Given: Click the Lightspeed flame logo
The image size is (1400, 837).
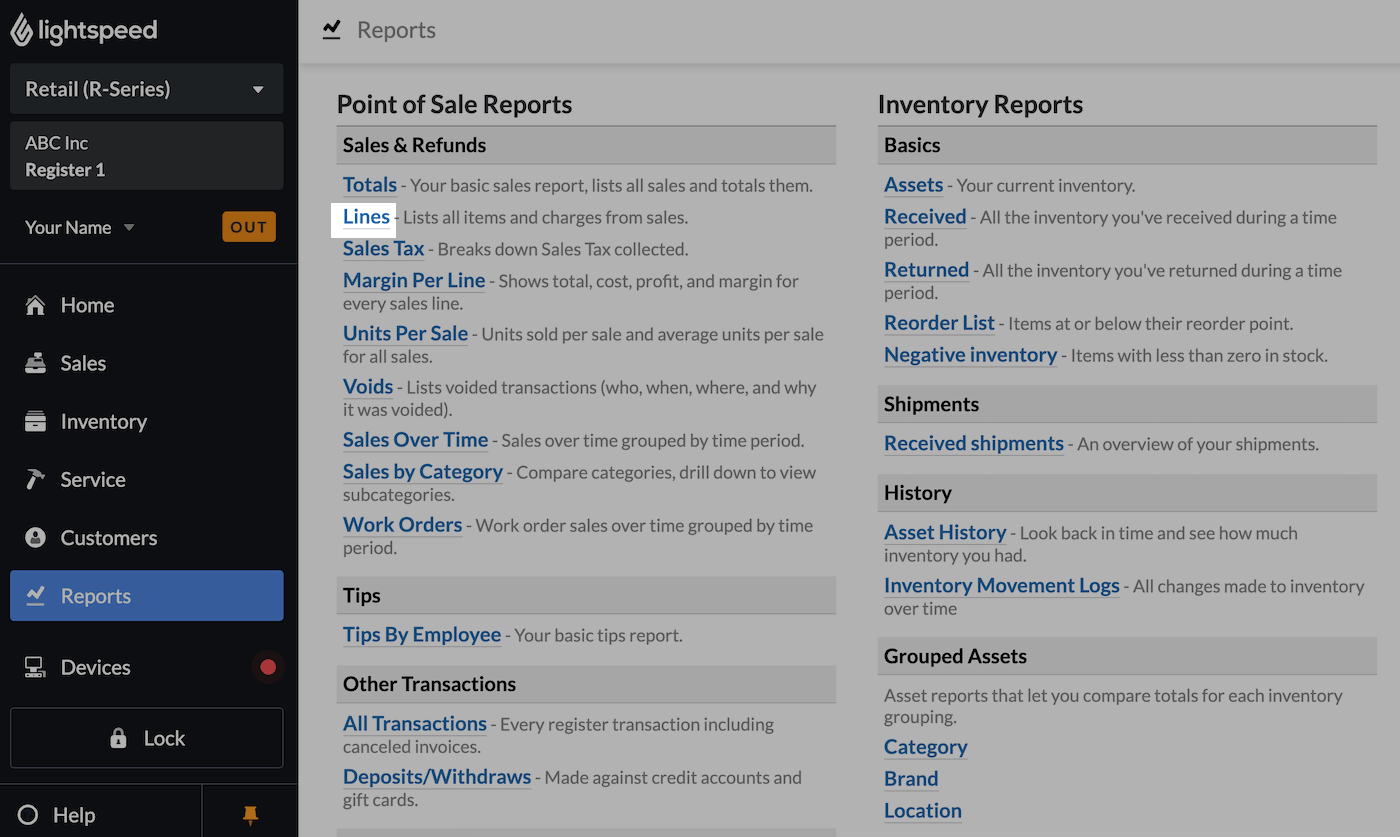Looking at the screenshot, I should (x=21, y=30).
